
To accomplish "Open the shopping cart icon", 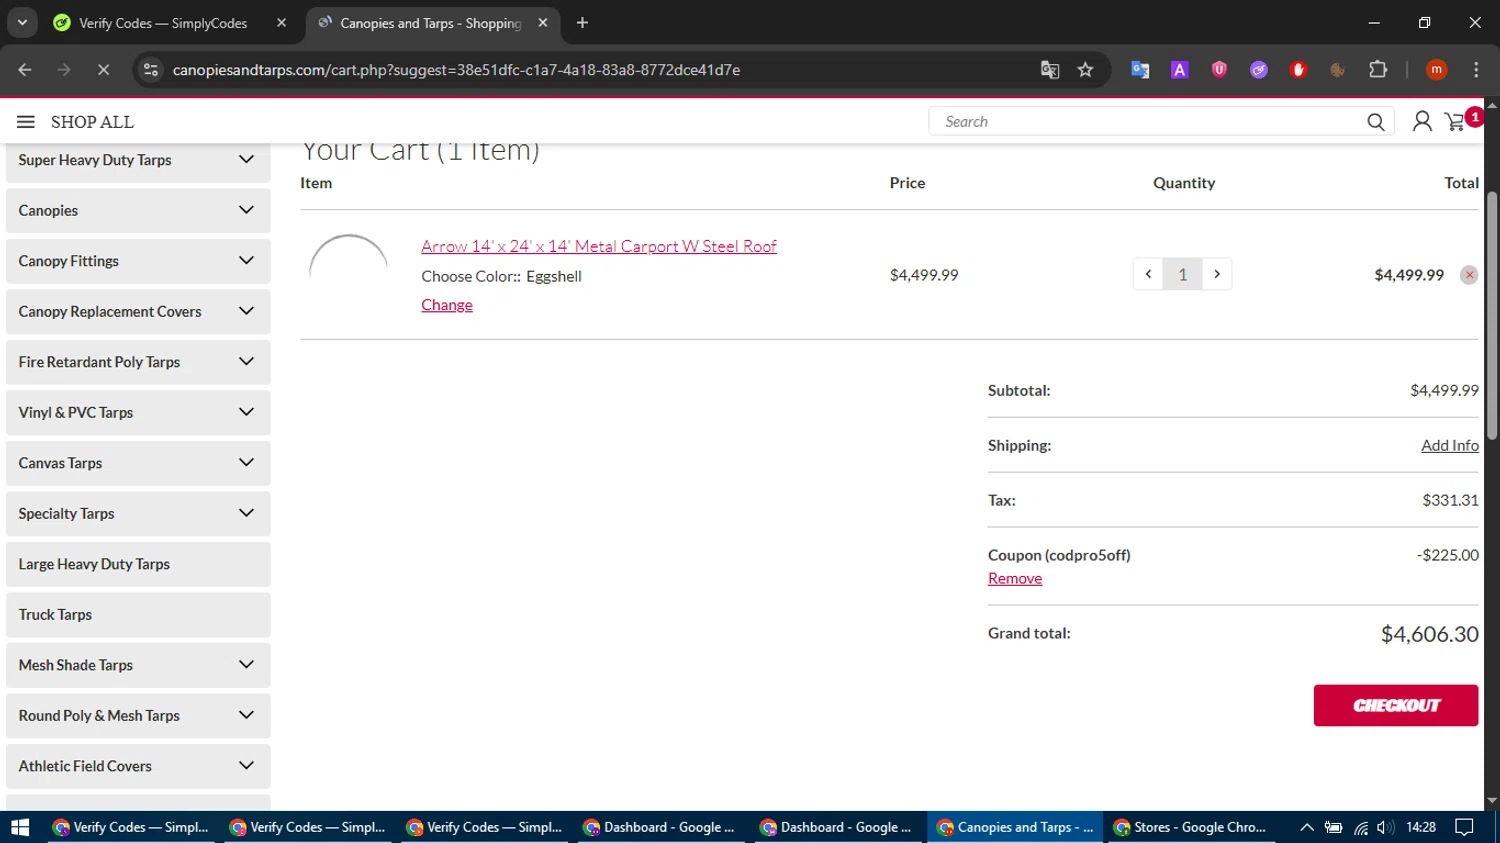I will [x=1456, y=122].
